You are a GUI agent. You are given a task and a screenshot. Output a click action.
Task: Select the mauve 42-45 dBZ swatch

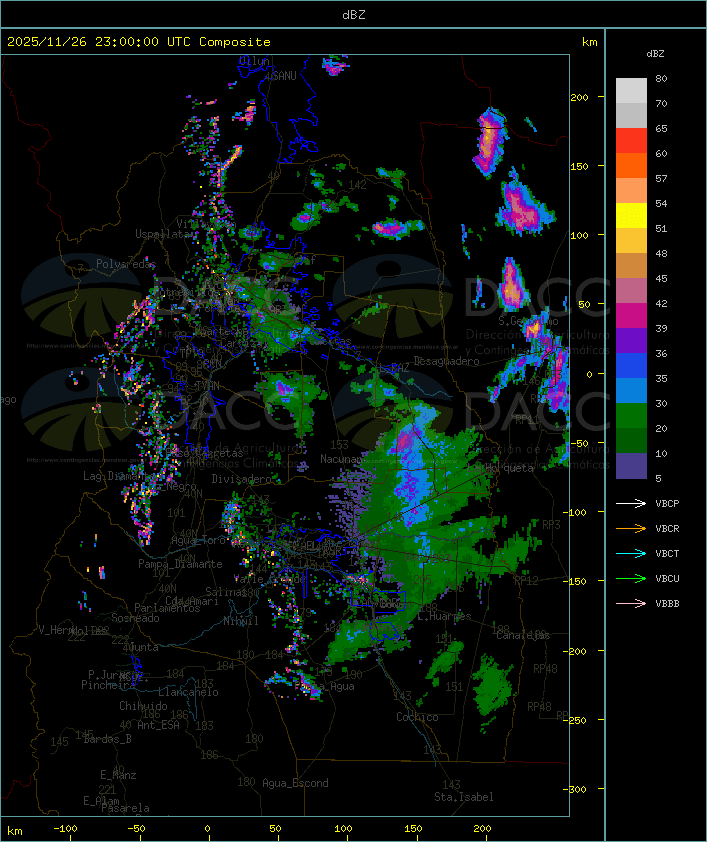pos(631,291)
